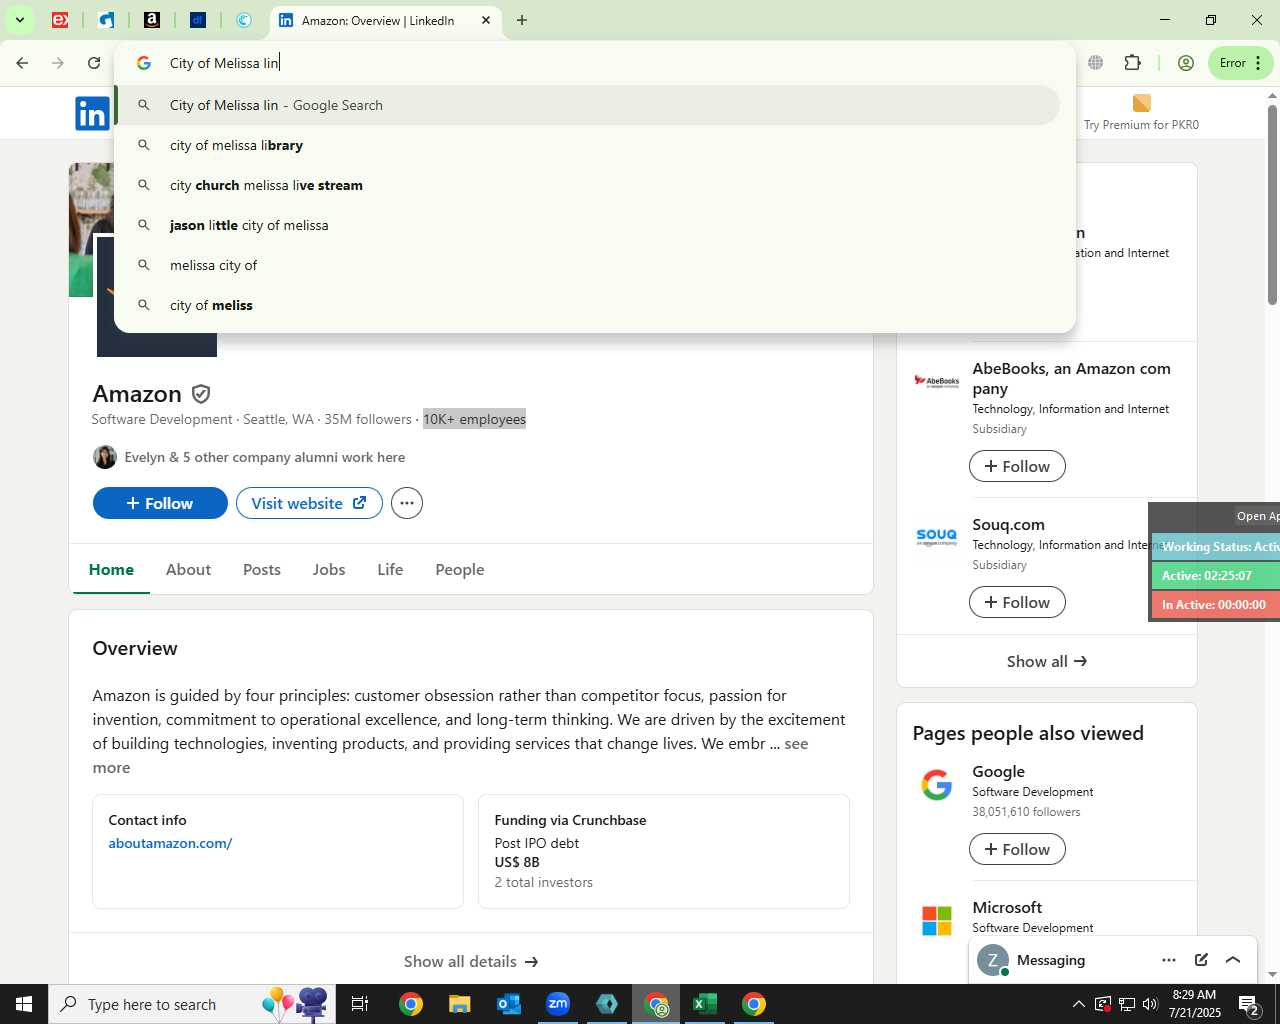Image resolution: width=1280 pixels, height=1024 pixels.
Task: Open the Try Premium for PKR0 link
Action: [x=1141, y=113]
